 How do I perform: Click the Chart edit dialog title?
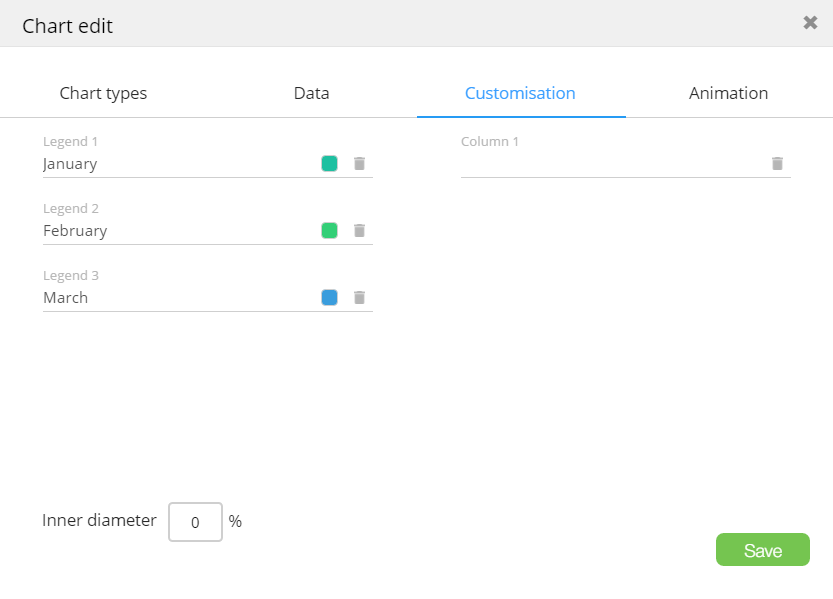point(67,26)
